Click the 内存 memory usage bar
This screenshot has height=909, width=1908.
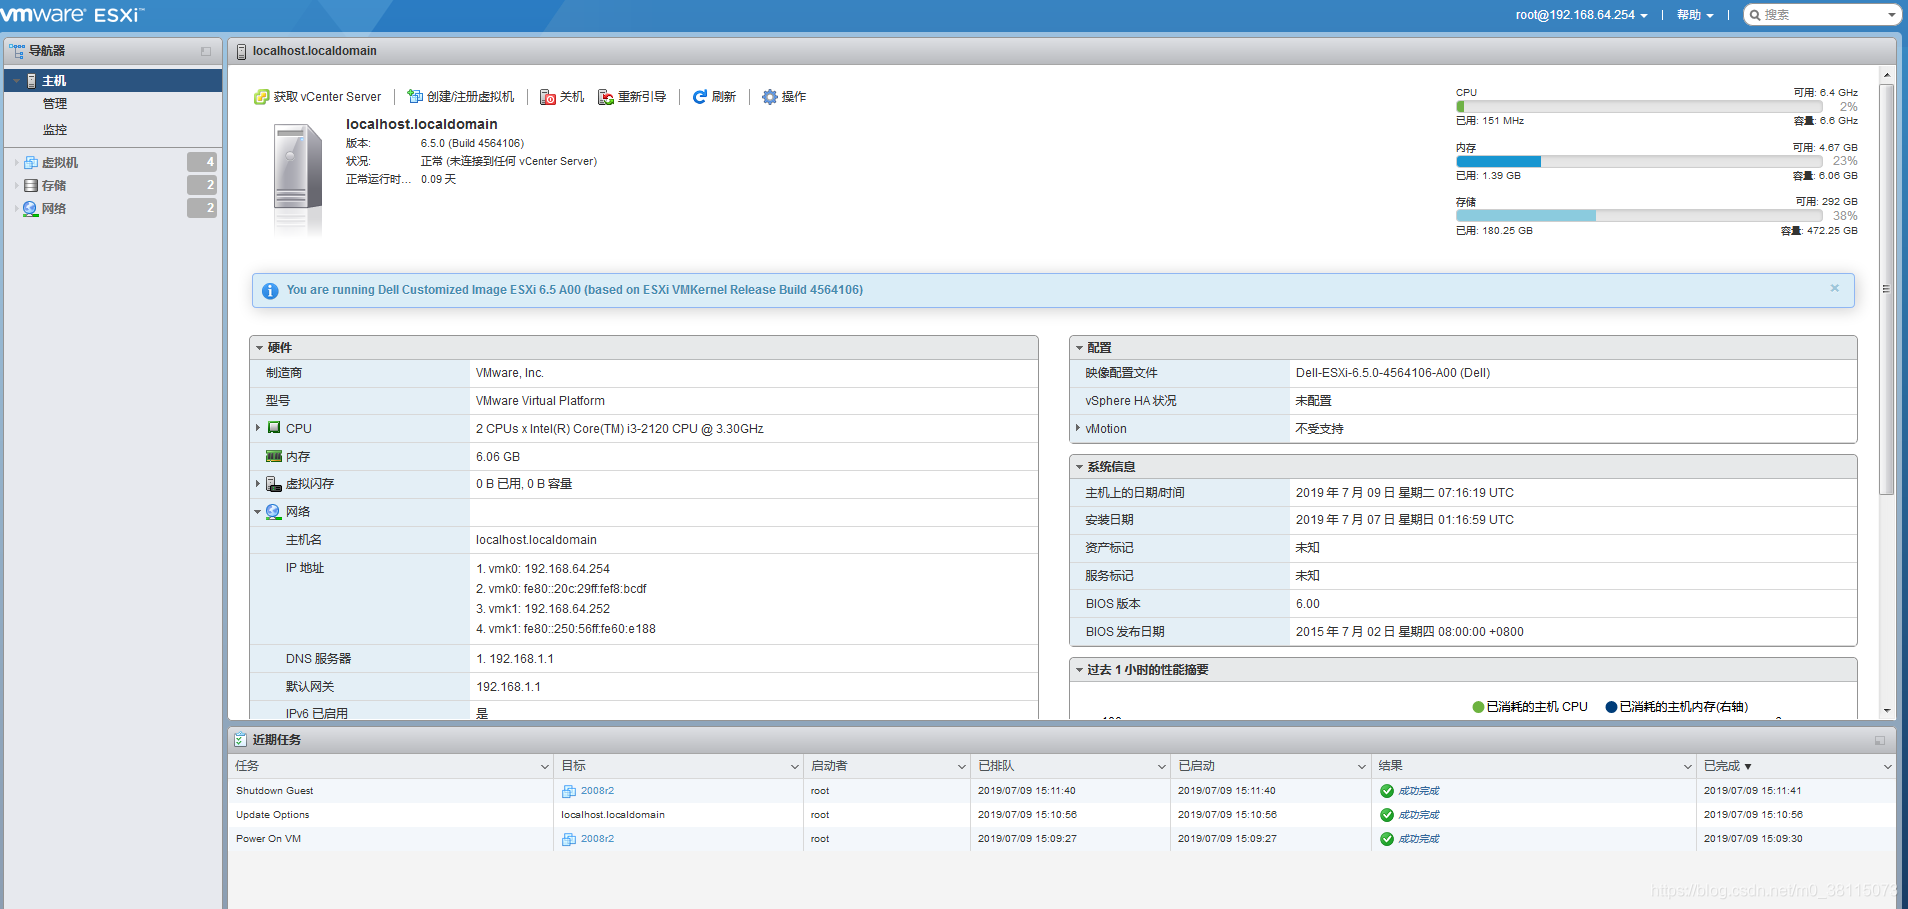click(x=1639, y=161)
